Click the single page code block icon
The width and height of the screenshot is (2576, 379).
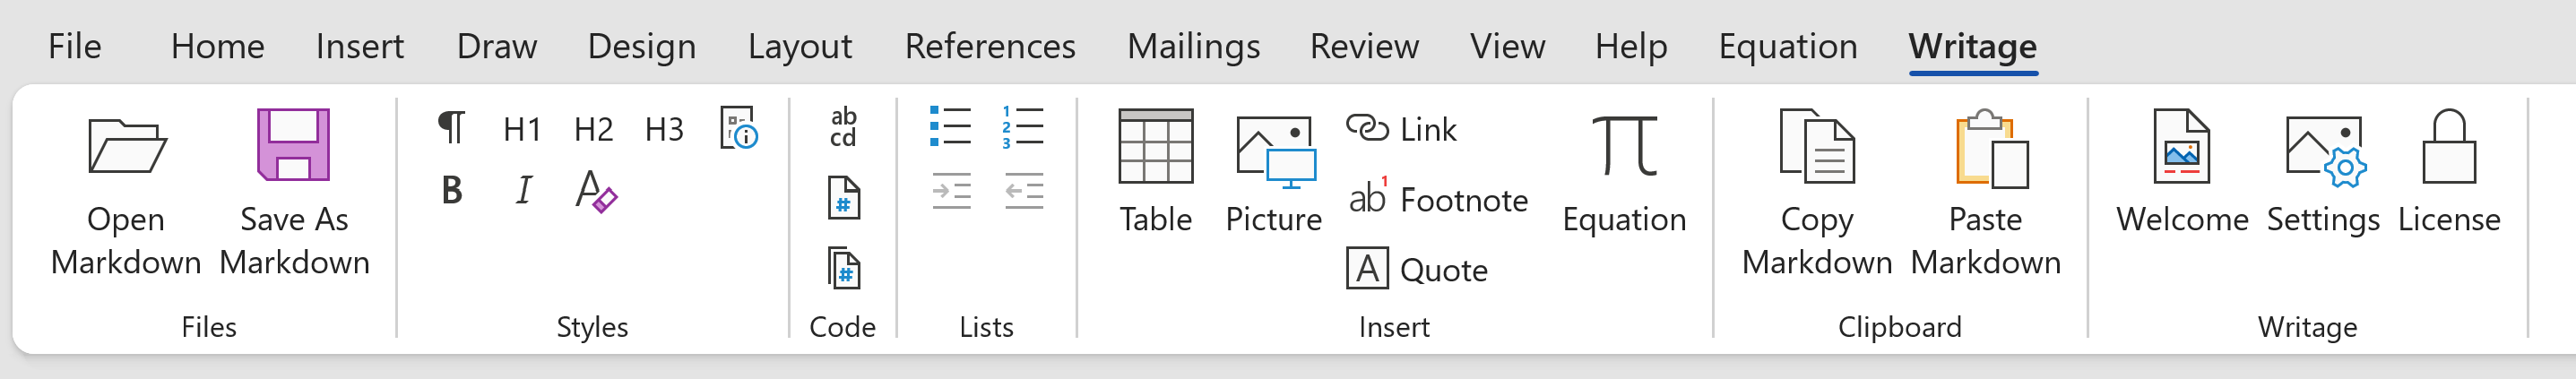[x=843, y=198]
